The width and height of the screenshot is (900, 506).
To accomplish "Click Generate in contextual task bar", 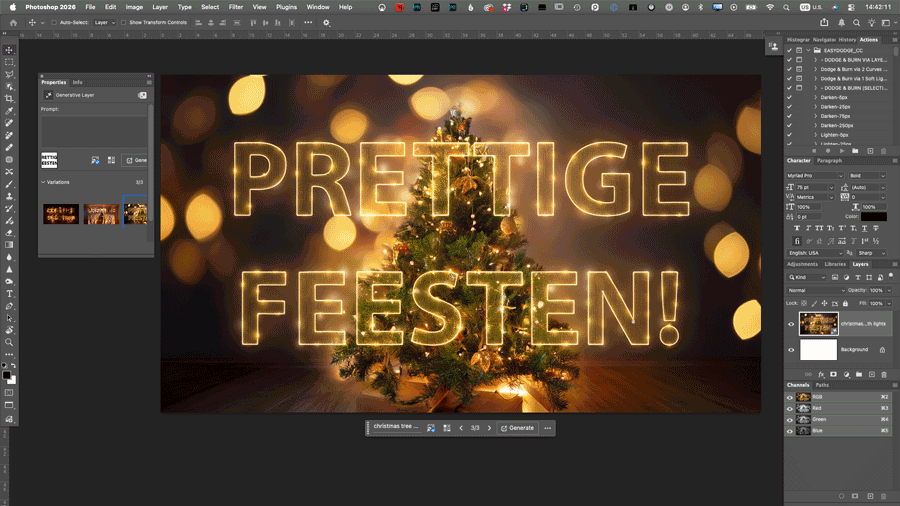I will (517, 428).
